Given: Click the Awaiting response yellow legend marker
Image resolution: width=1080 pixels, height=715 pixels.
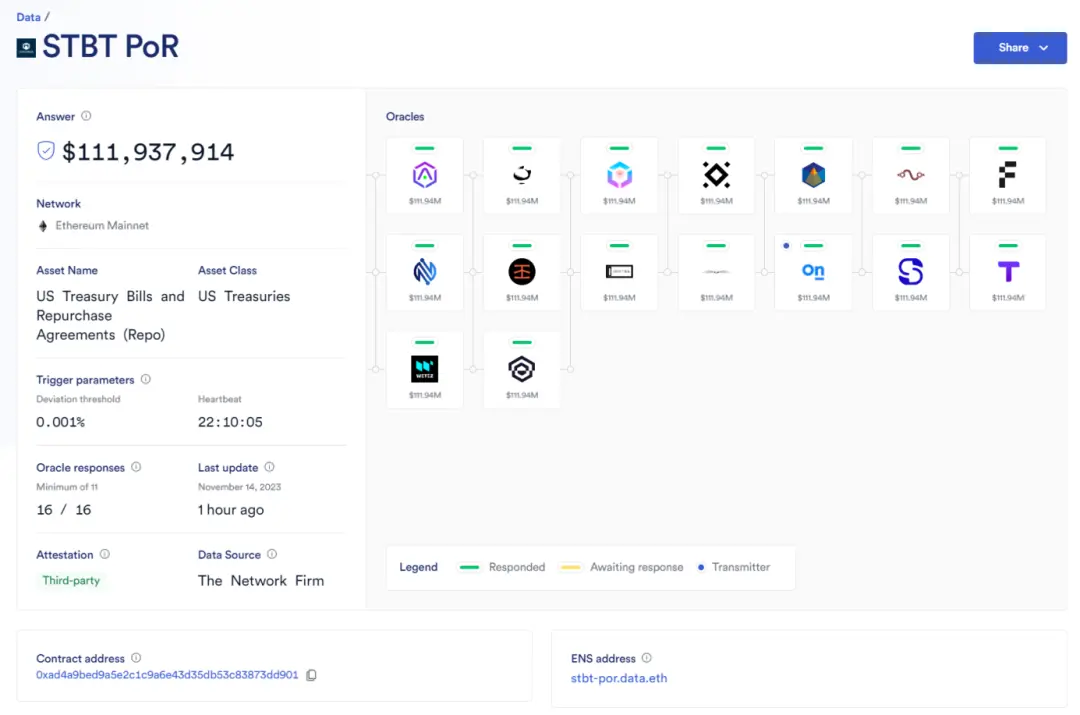Looking at the screenshot, I should (x=570, y=568).
